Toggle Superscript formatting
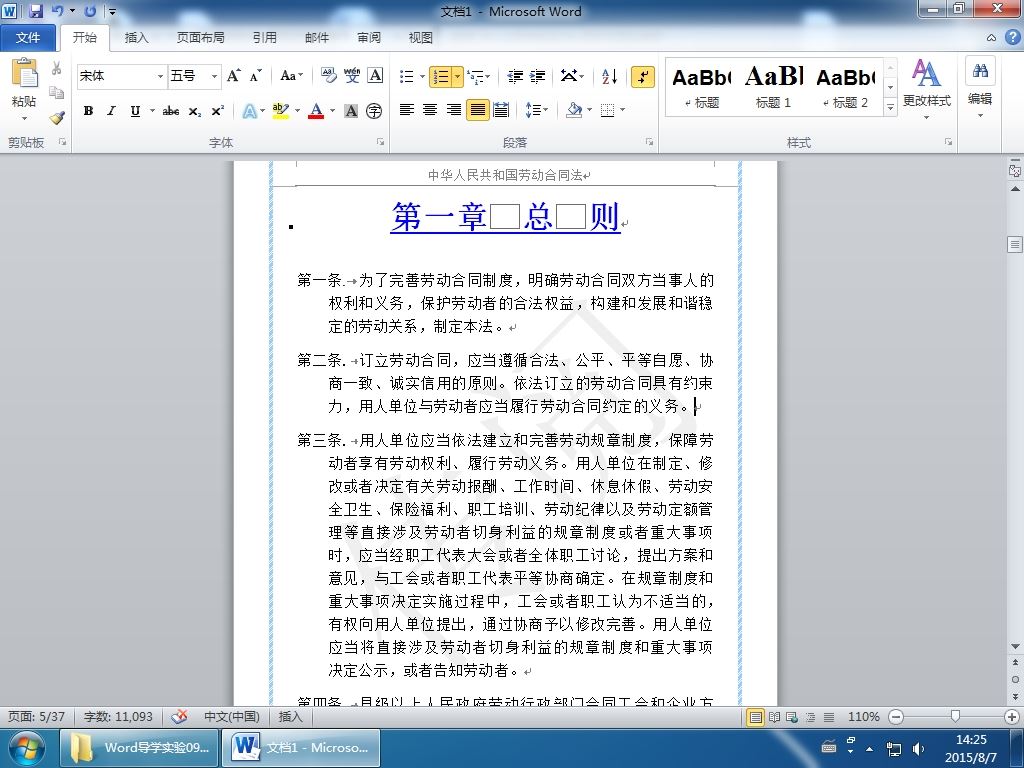The height and width of the screenshot is (768, 1024). 217,111
